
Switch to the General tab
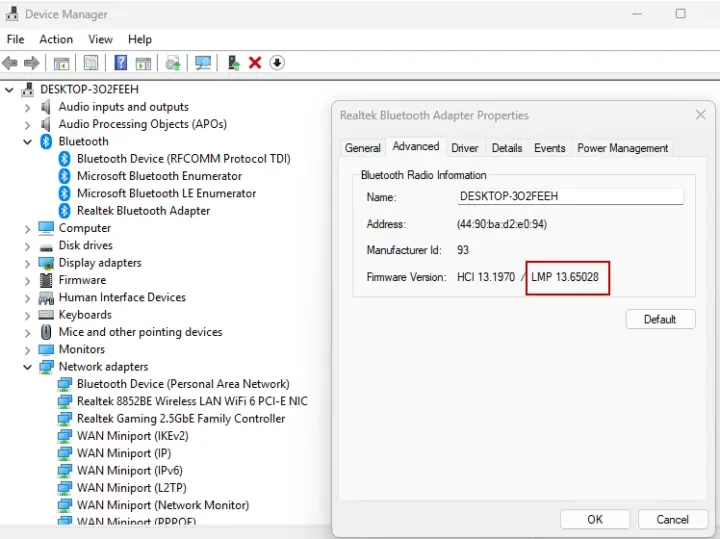point(363,148)
